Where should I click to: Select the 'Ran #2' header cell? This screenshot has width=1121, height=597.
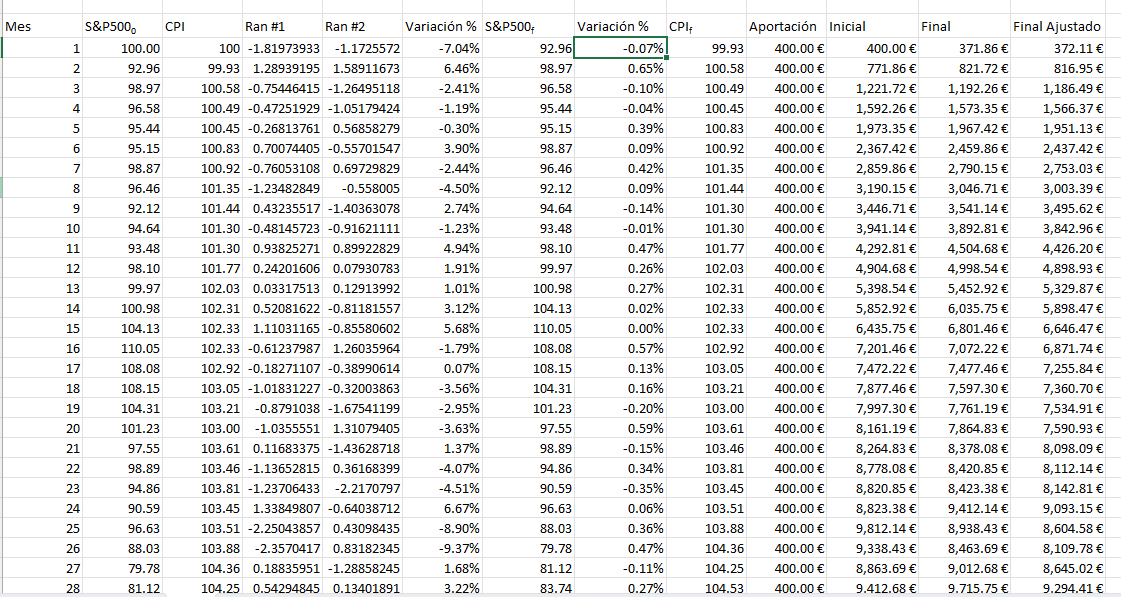(x=361, y=27)
